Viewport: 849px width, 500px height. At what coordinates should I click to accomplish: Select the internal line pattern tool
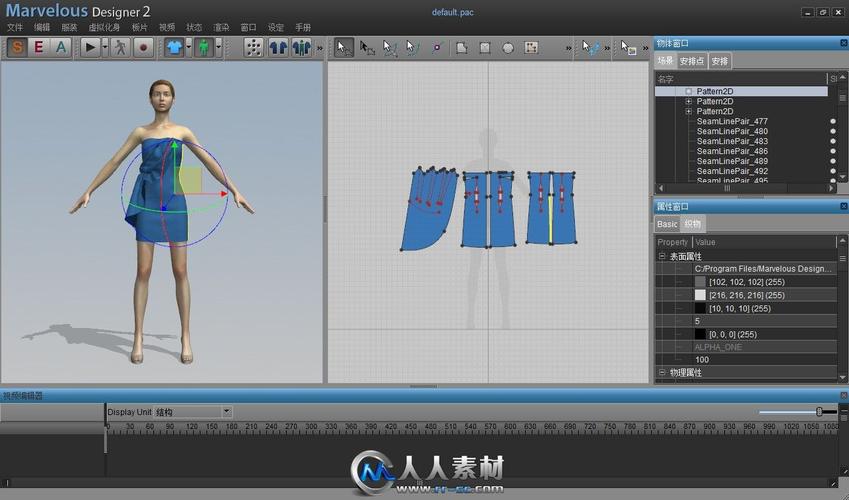coord(531,48)
